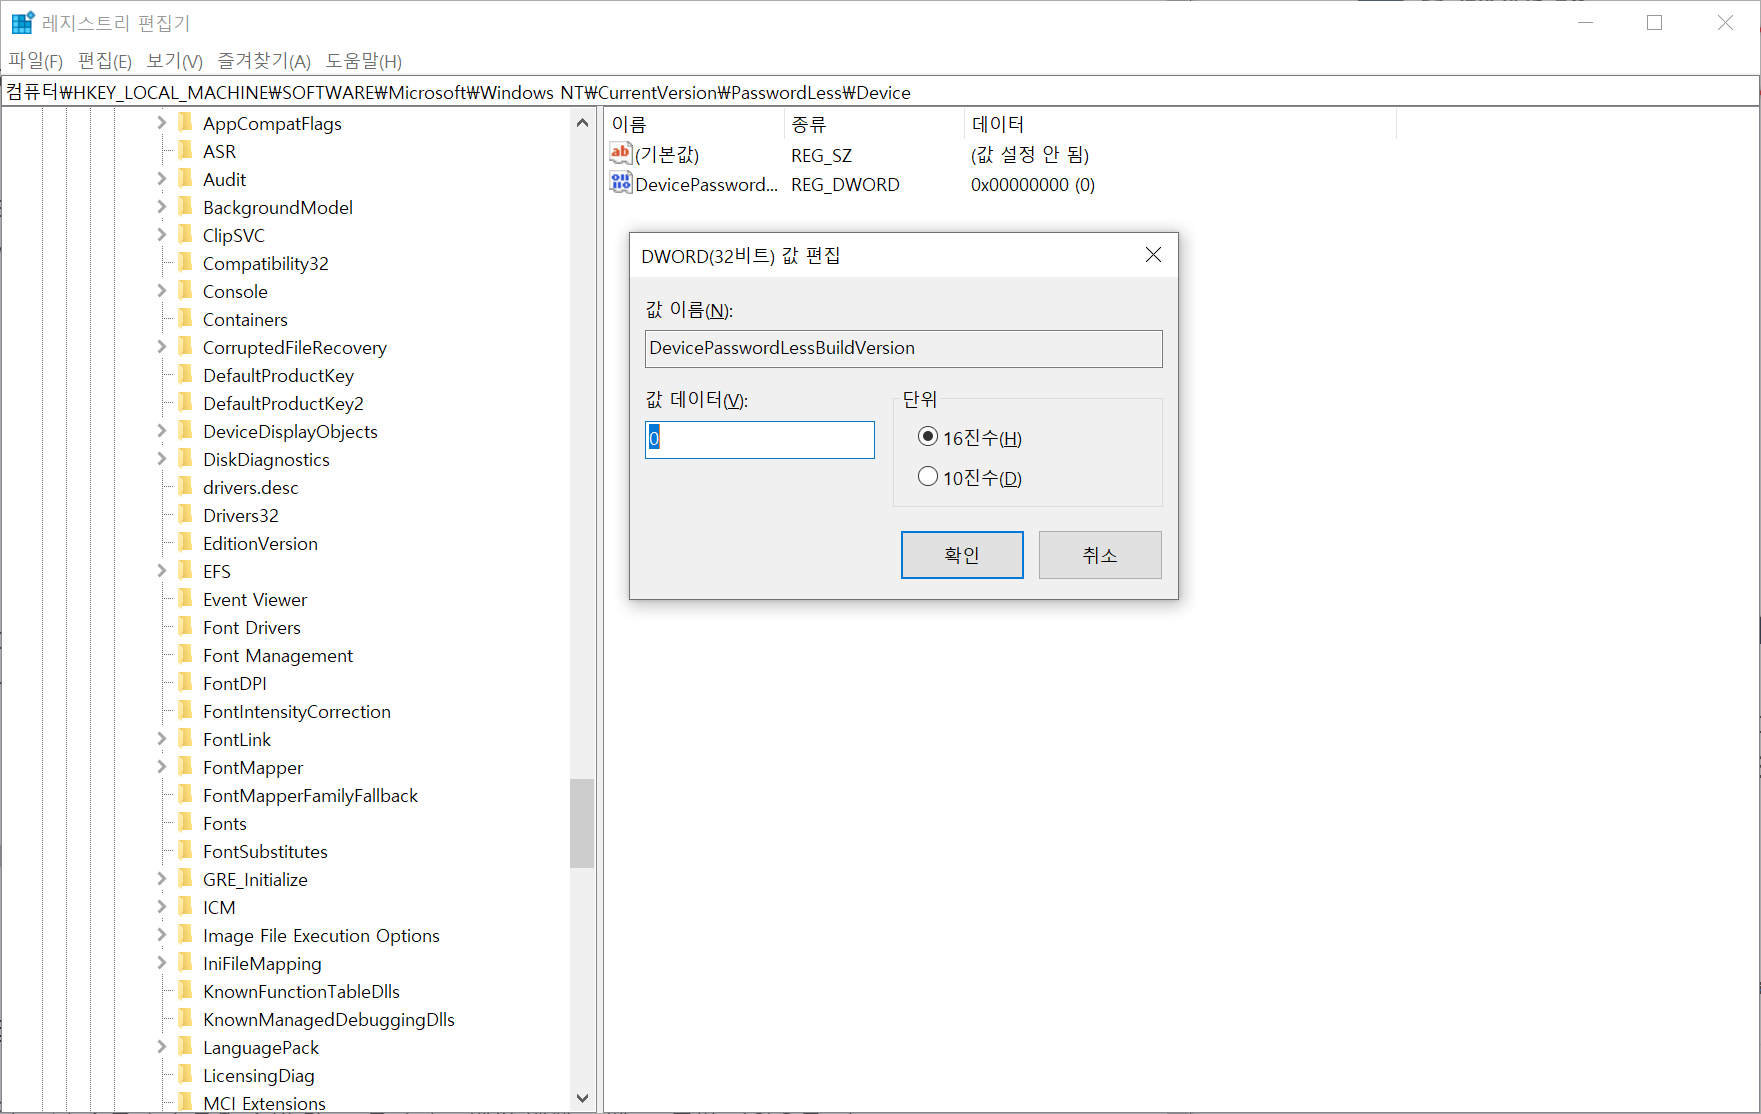Click the ASR folder icon
This screenshot has width=1761, height=1114.
185,151
